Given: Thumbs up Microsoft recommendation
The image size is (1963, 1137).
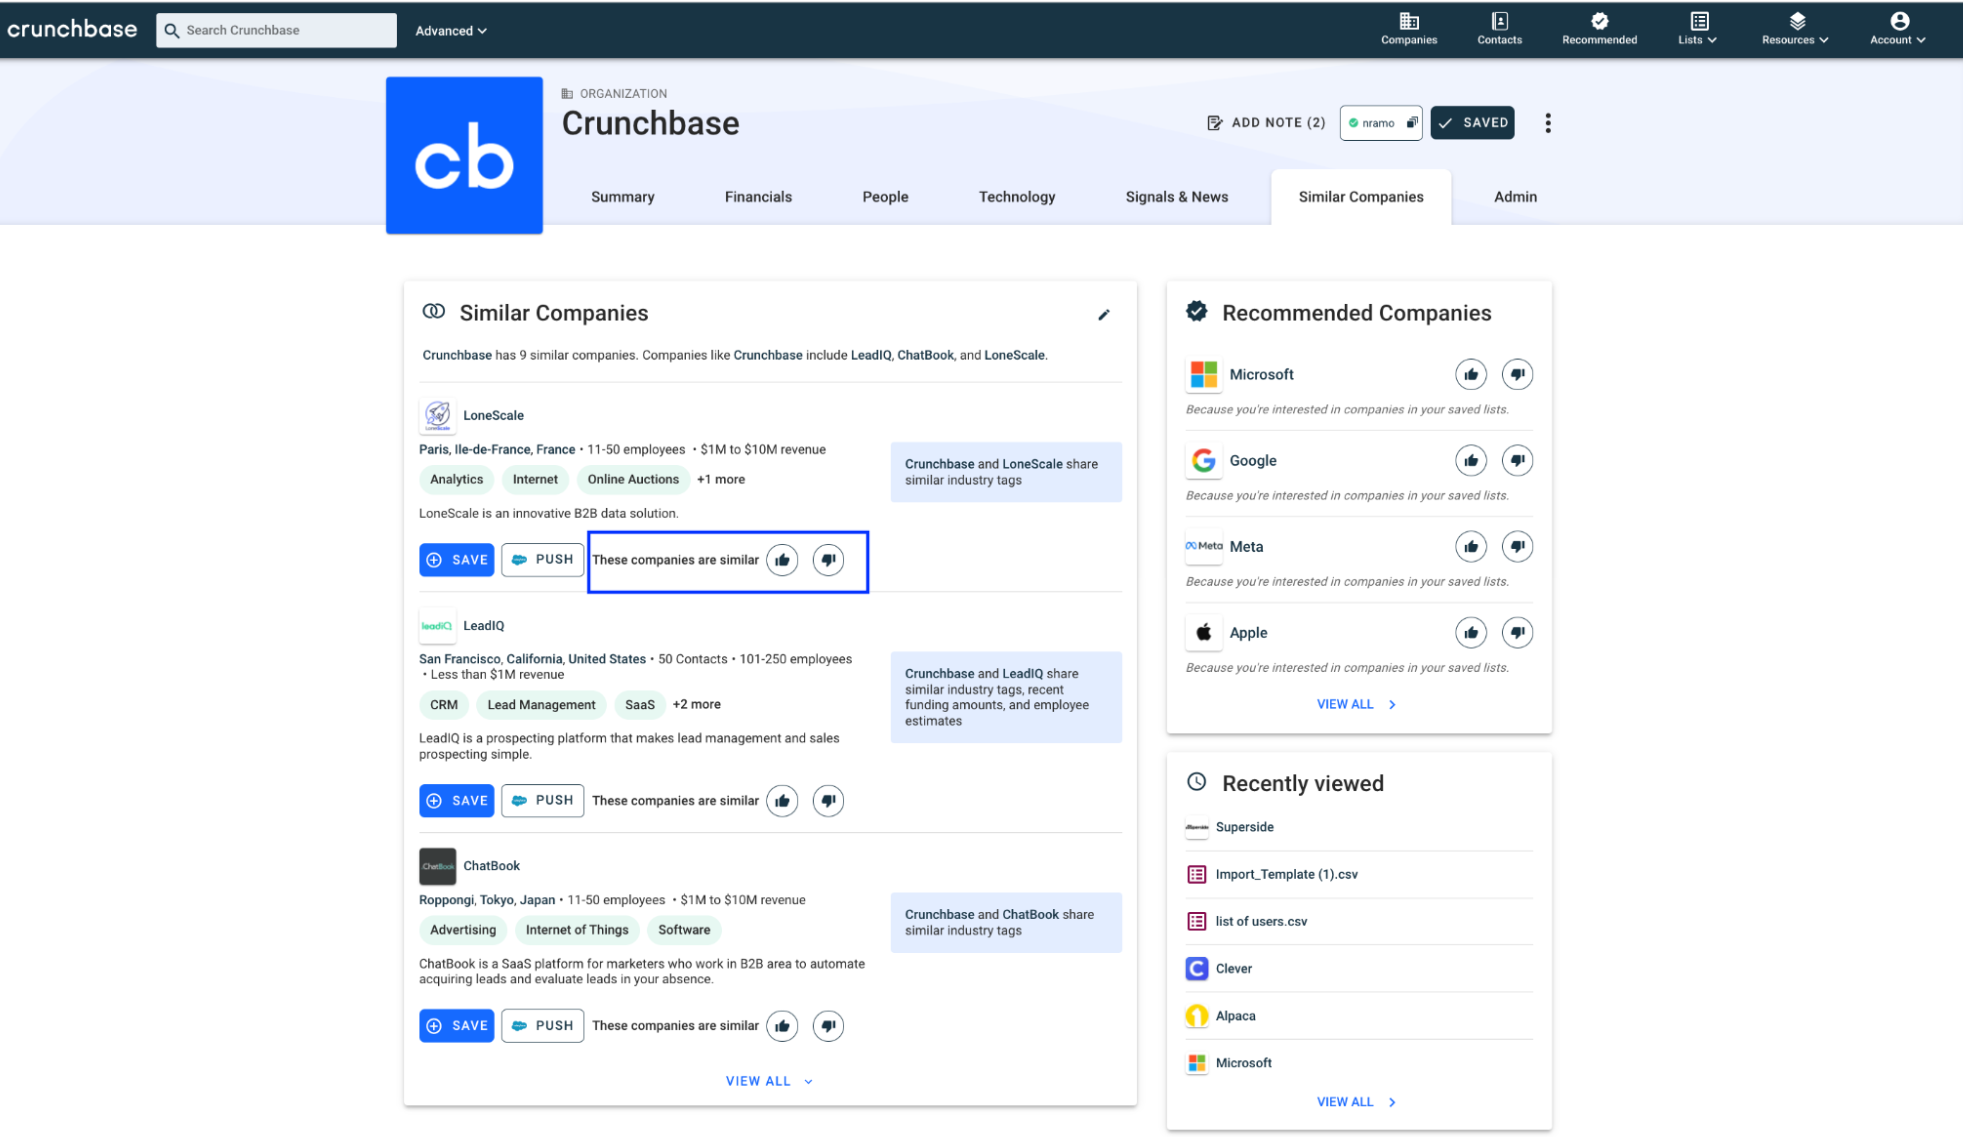Looking at the screenshot, I should 1472,374.
